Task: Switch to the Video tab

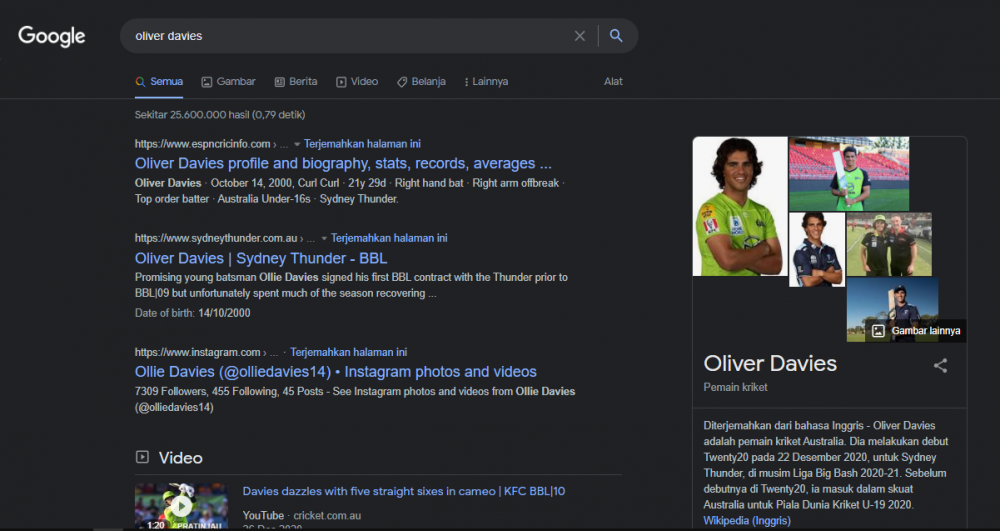Action: pyautogui.click(x=357, y=82)
